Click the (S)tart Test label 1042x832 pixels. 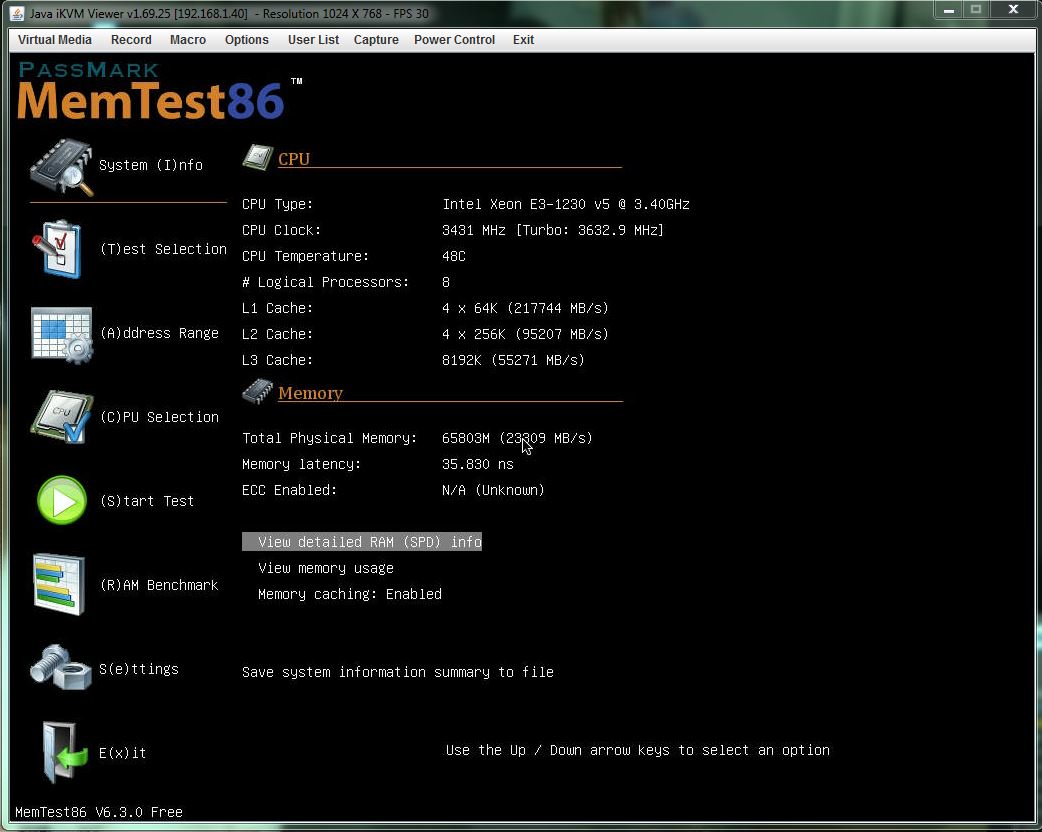(x=147, y=501)
